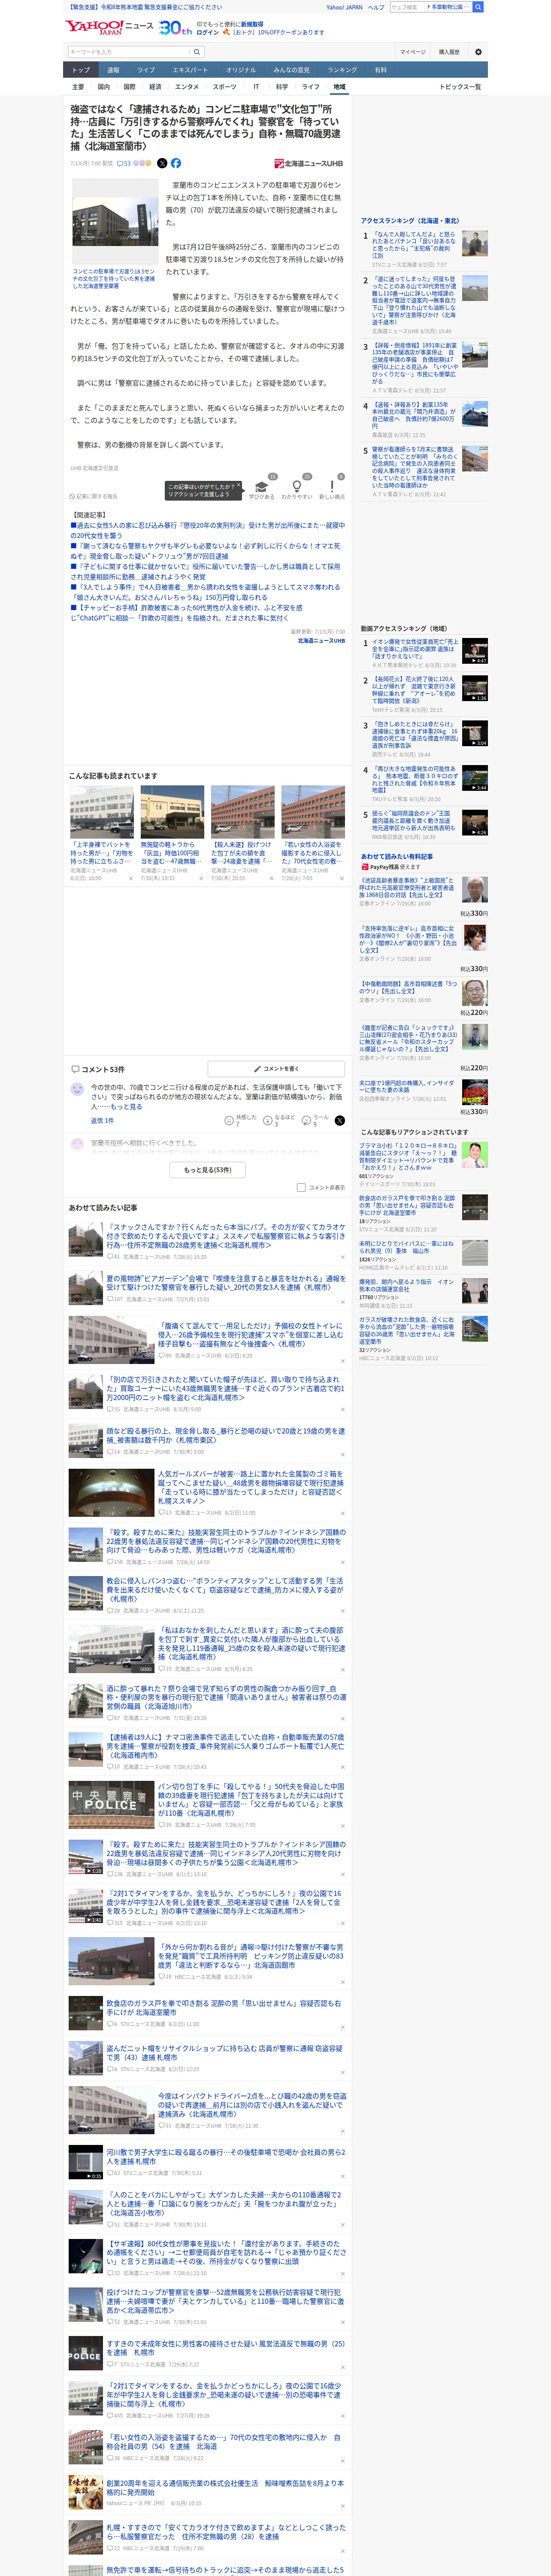
Task: Share the first comment on X
Action: tap(339, 1121)
